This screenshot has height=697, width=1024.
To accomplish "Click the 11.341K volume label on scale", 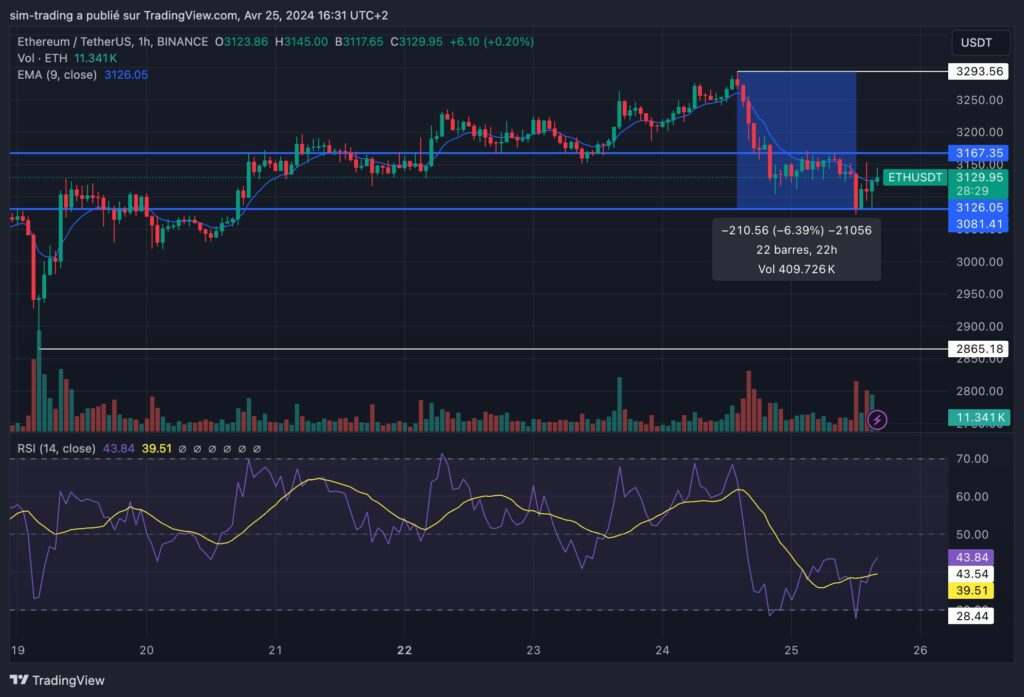I will 978,417.
